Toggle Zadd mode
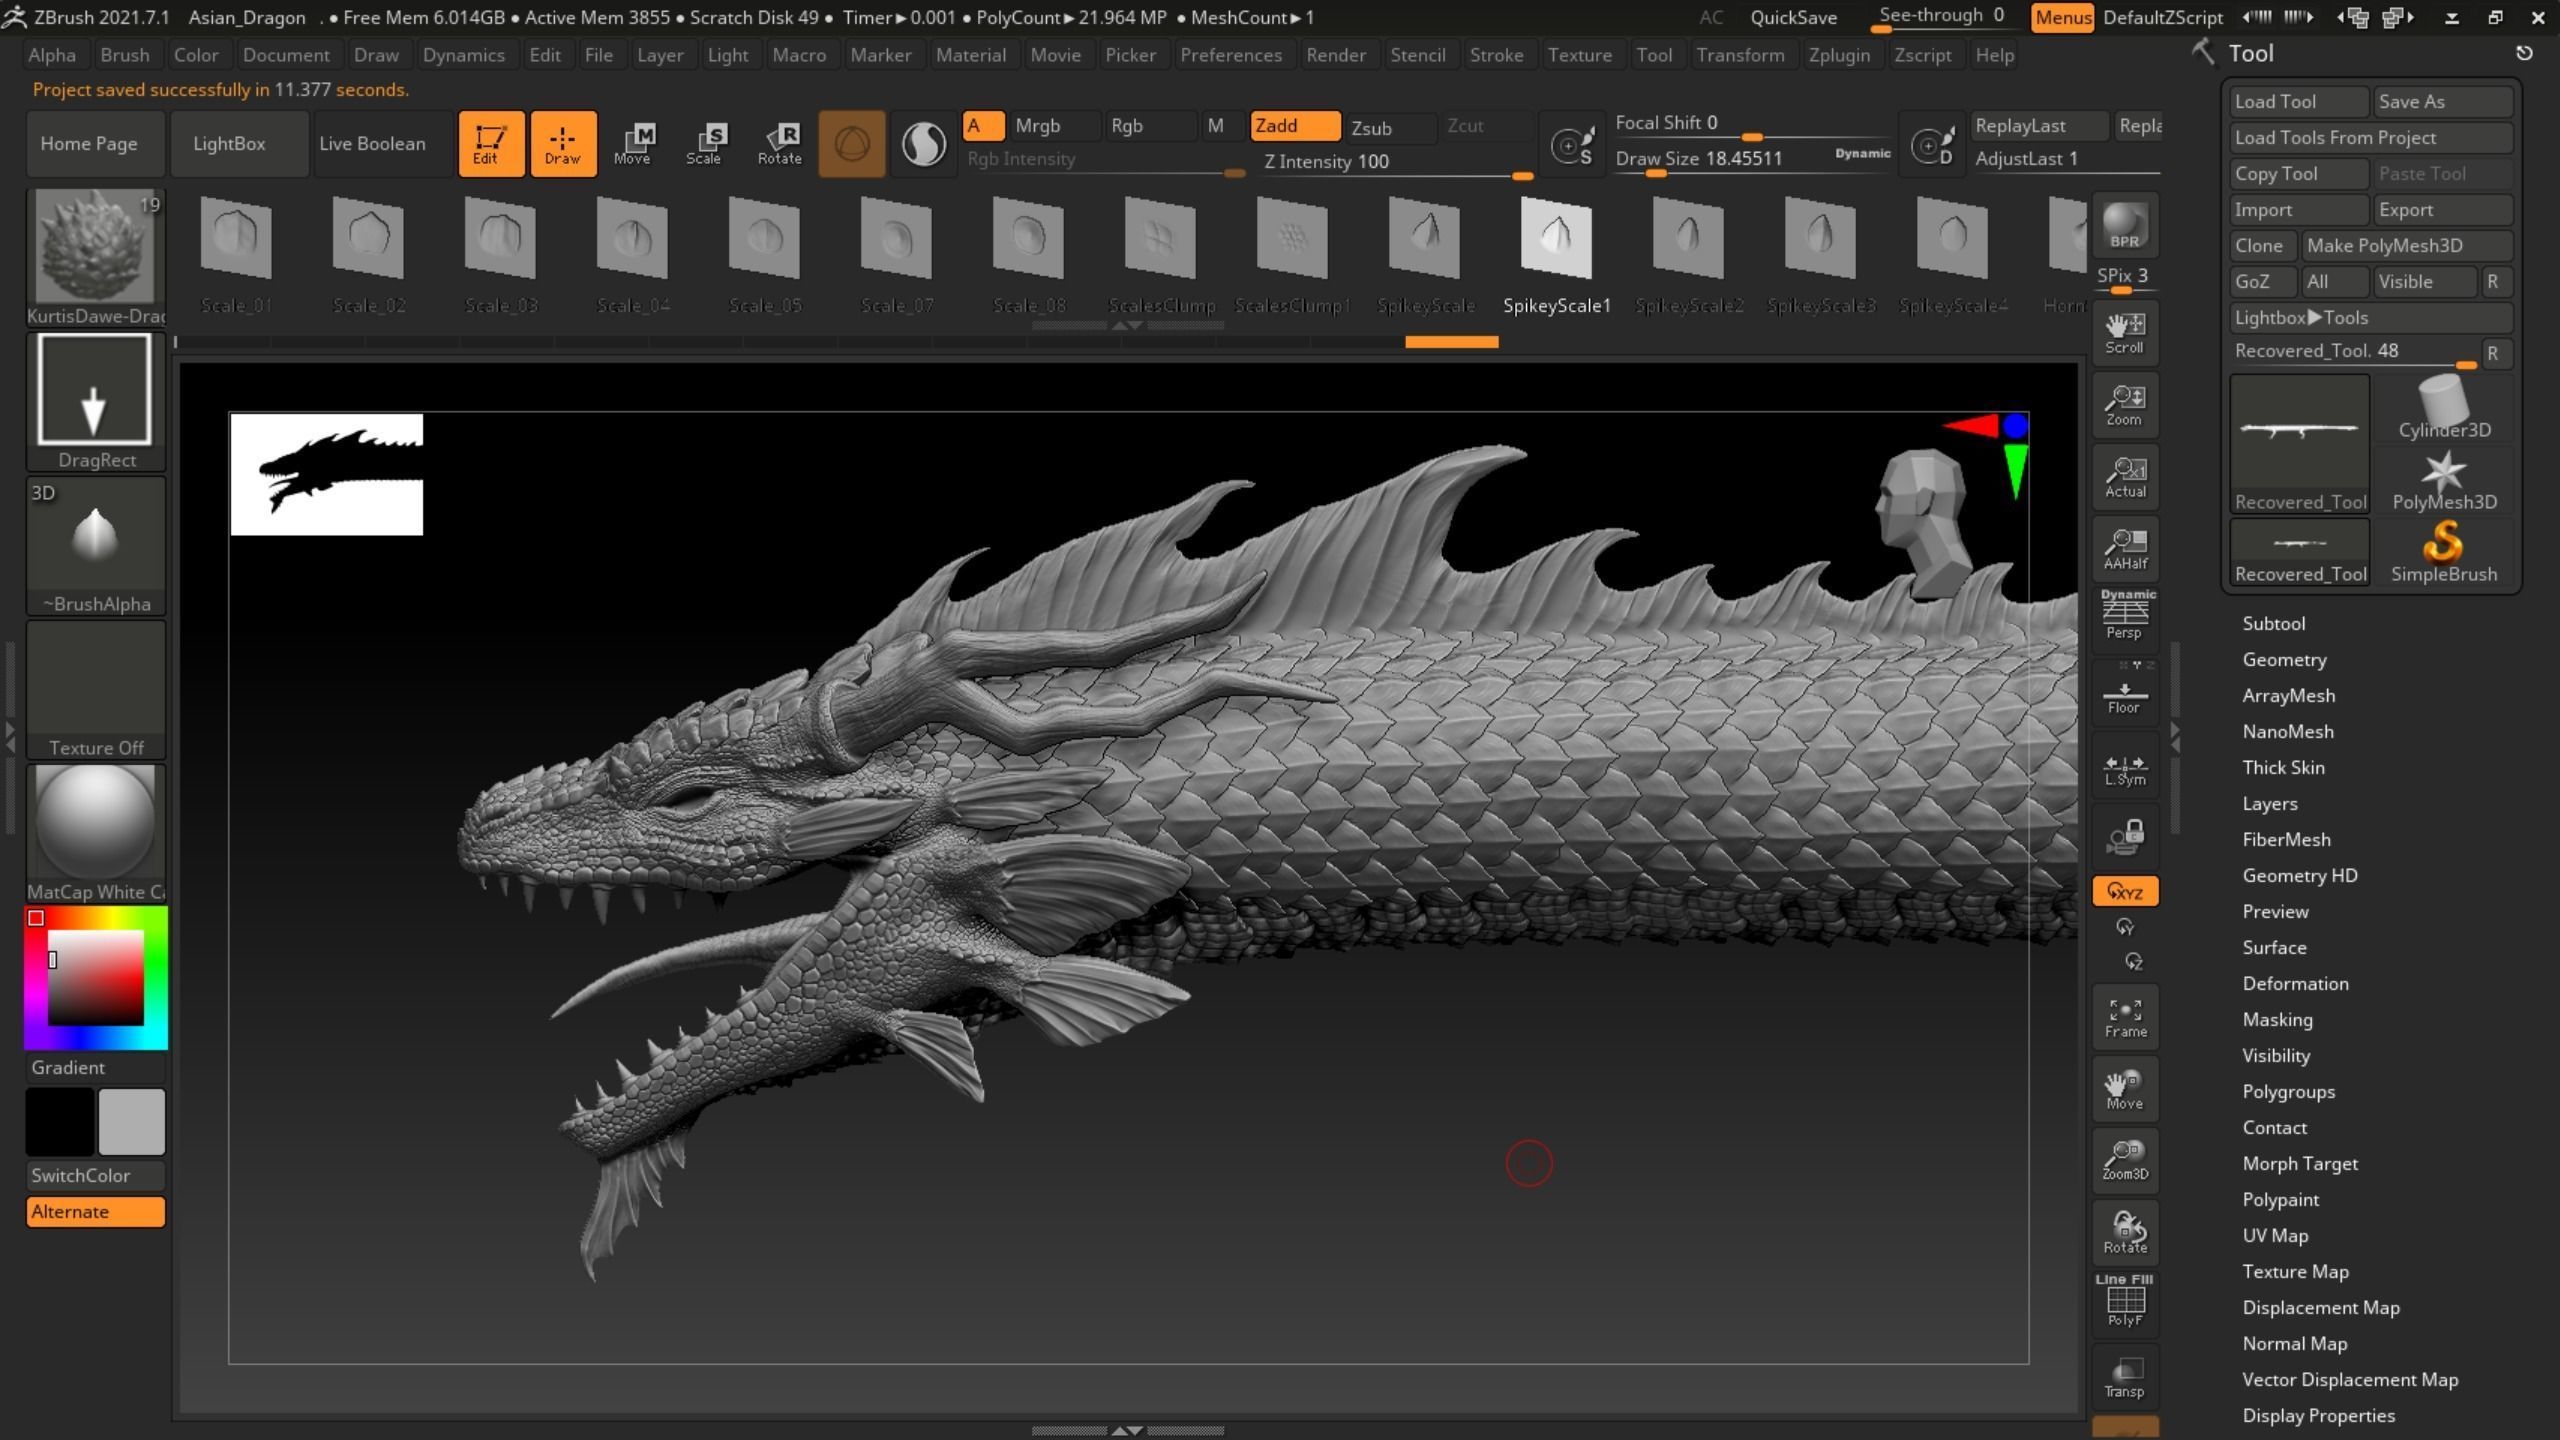Image resolution: width=2560 pixels, height=1440 pixels. [x=1294, y=126]
